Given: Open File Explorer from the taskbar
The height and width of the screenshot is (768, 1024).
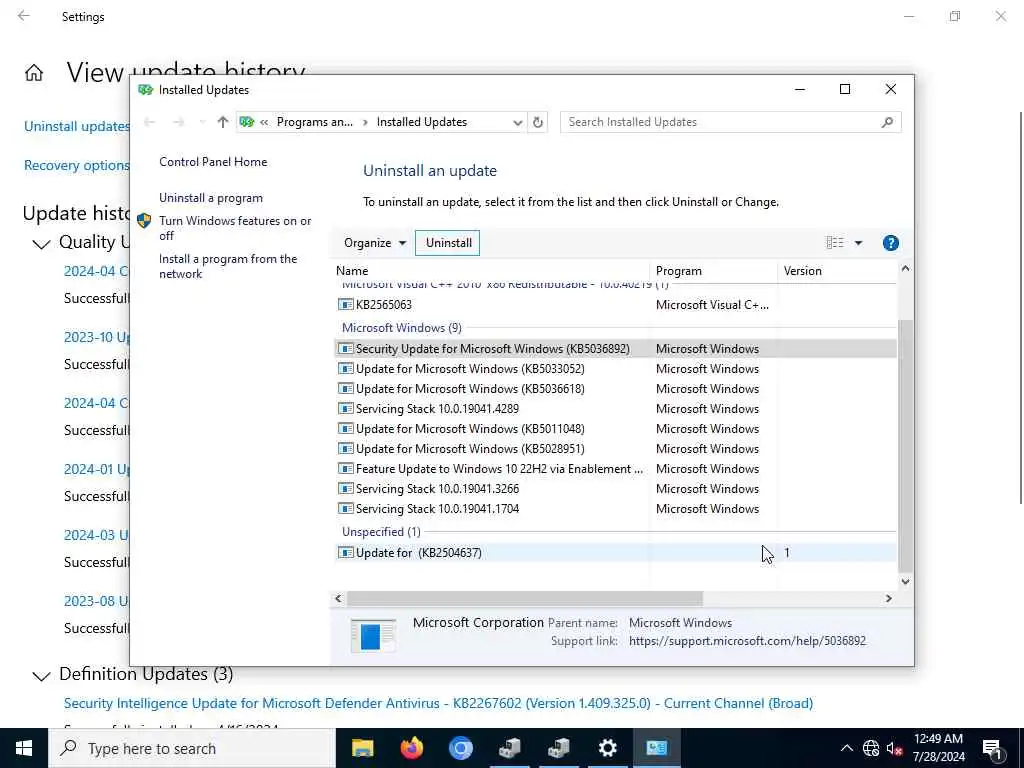Looking at the screenshot, I should point(362,748).
